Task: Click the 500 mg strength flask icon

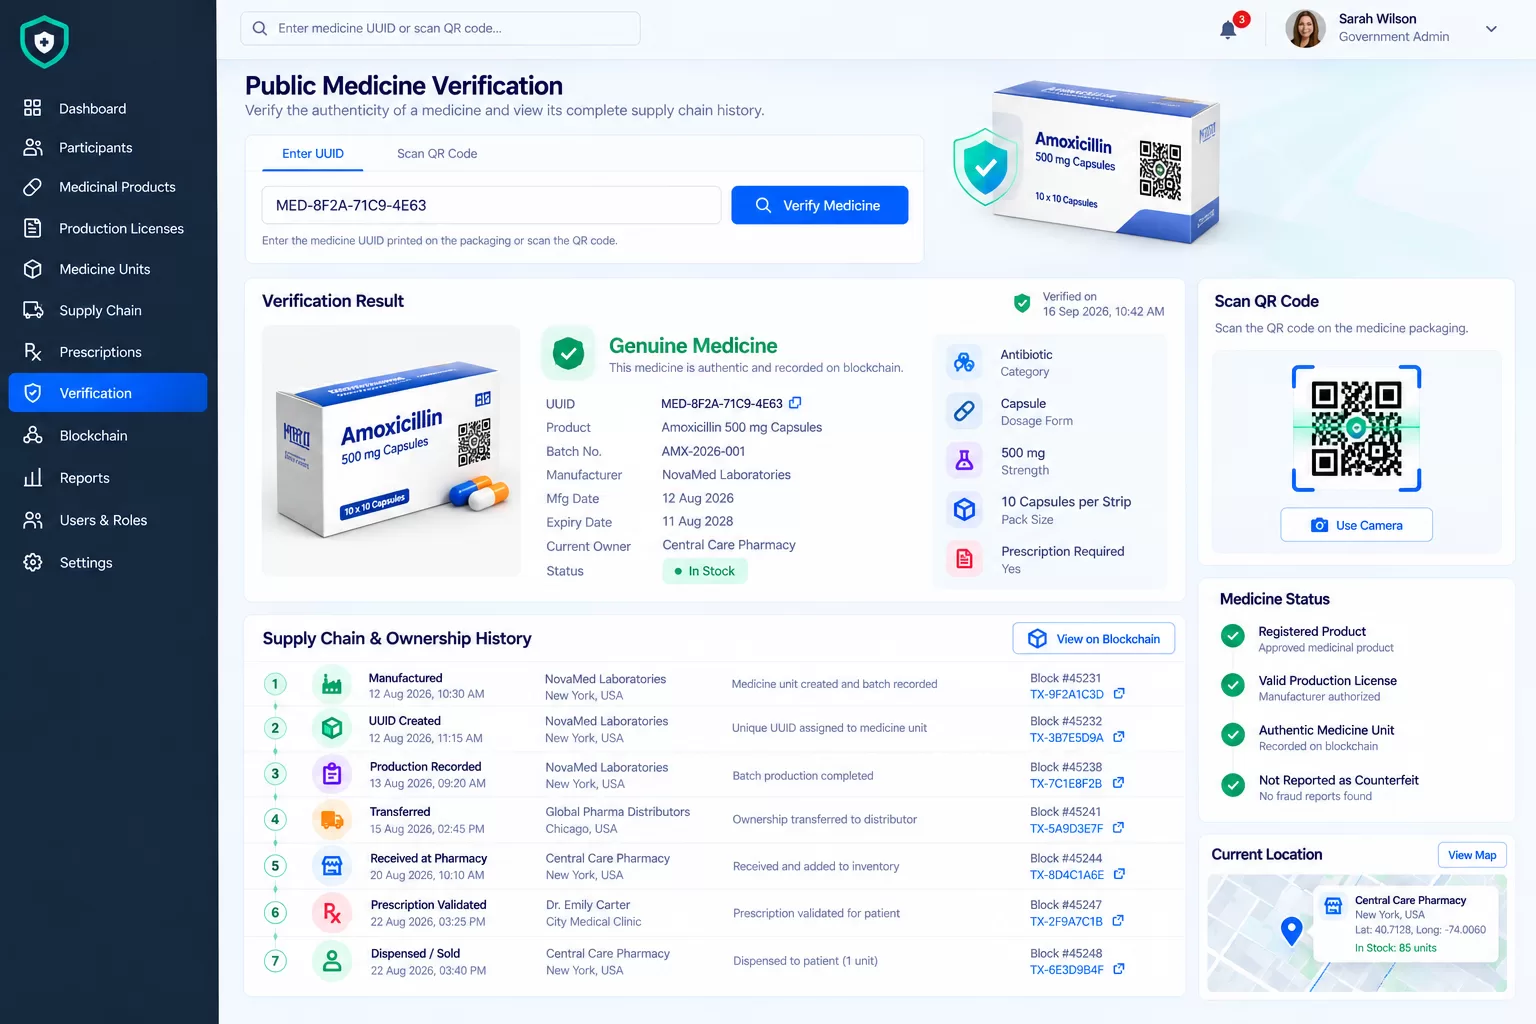Action: click(964, 460)
